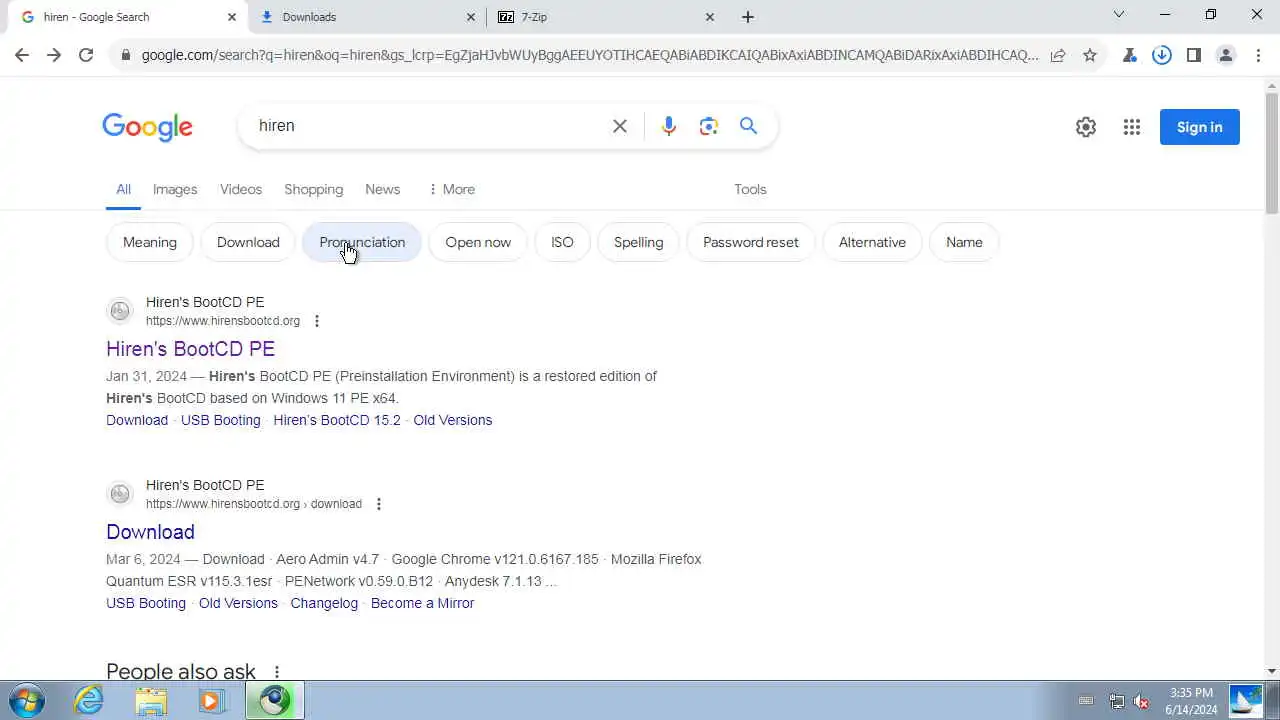
Task: Click the browser back arrow
Action: coord(22,55)
